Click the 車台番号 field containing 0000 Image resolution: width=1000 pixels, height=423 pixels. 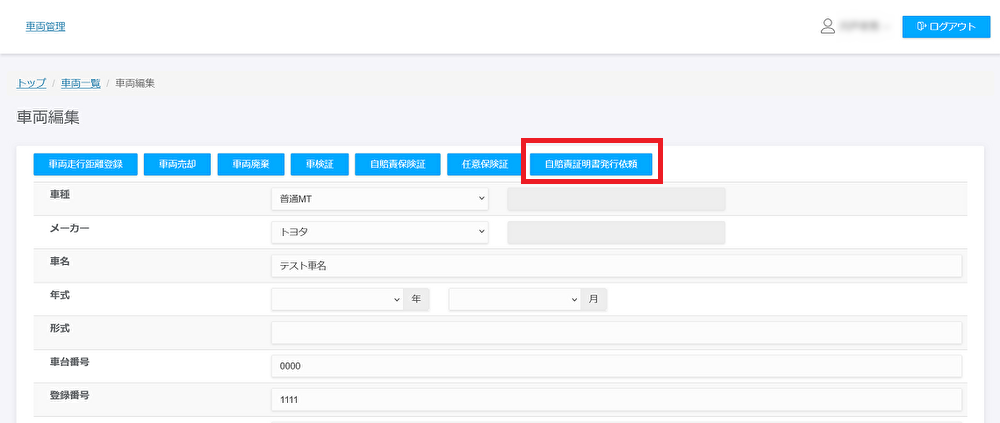point(615,366)
